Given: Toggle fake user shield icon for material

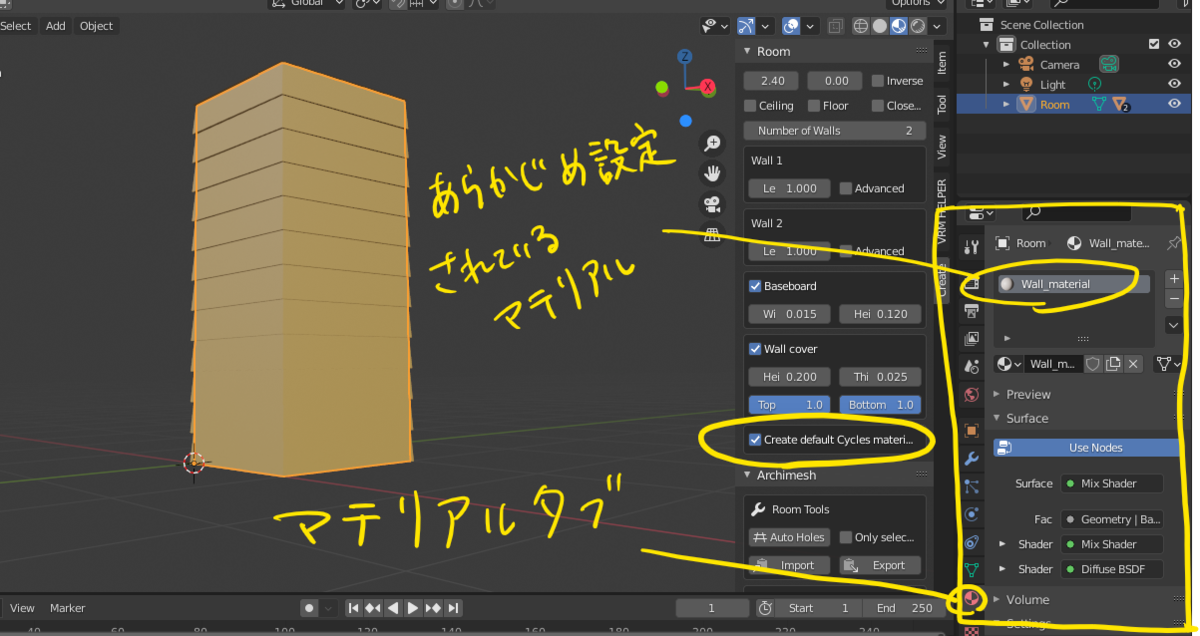Looking at the screenshot, I should [1094, 364].
